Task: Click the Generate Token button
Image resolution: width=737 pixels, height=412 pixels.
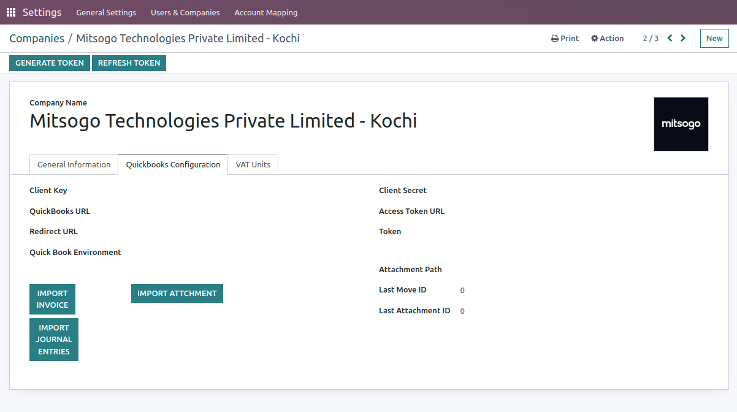Action: [x=49, y=63]
